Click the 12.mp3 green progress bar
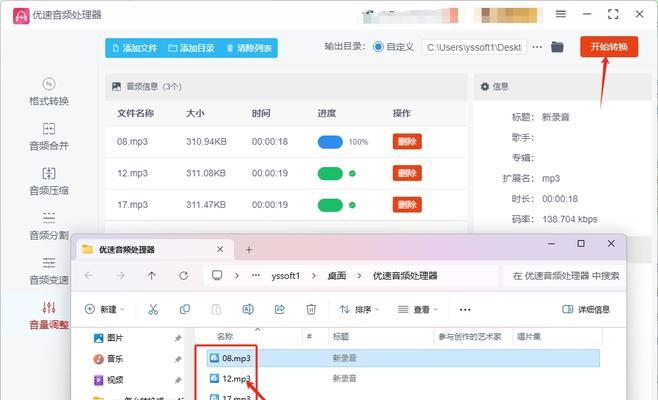Image resolution: width=658 pixels, height=400 pixels. point(330,173)
